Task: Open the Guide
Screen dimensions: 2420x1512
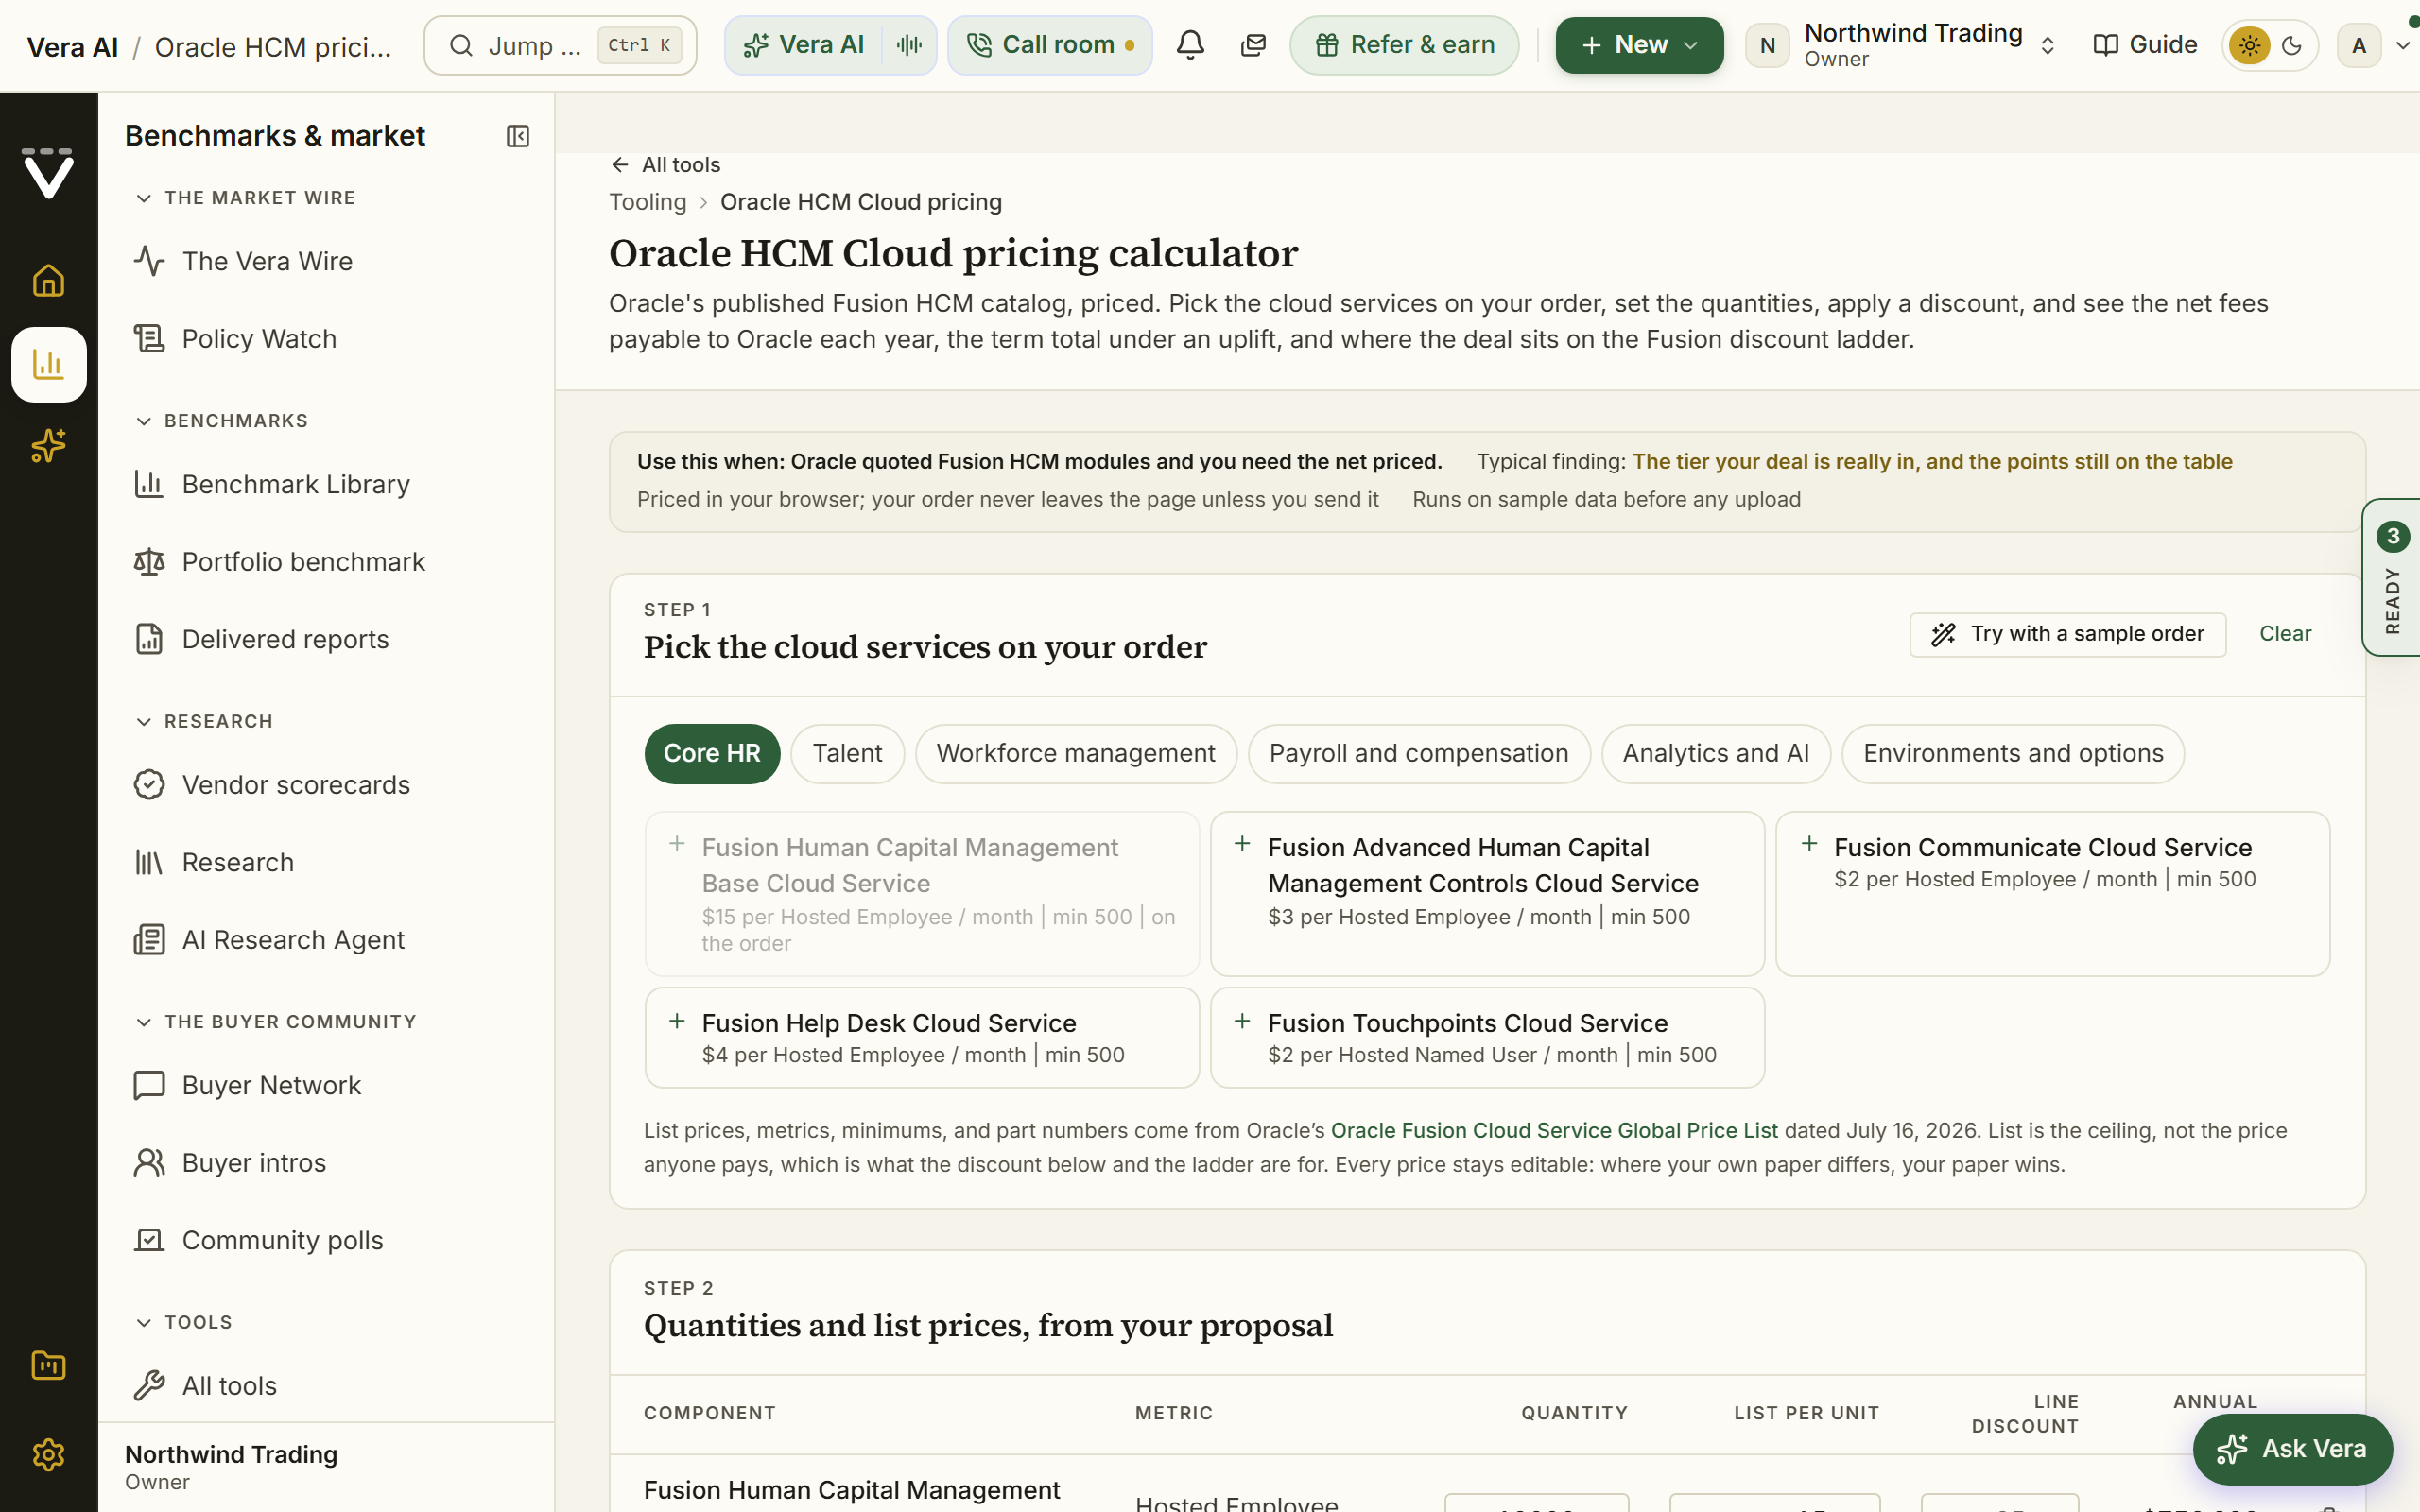Action: pyautogui.click(x=2144, y=45)
